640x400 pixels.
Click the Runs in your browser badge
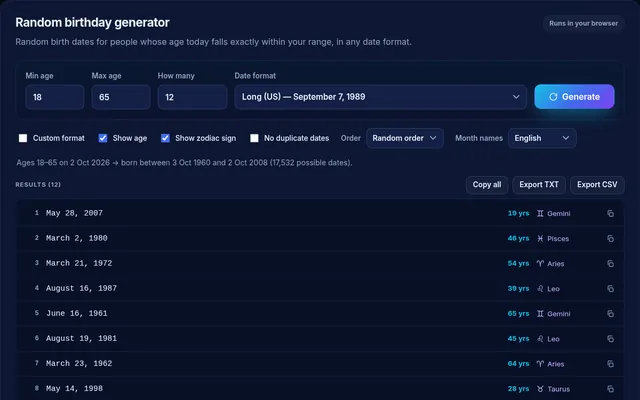point(583,23)
